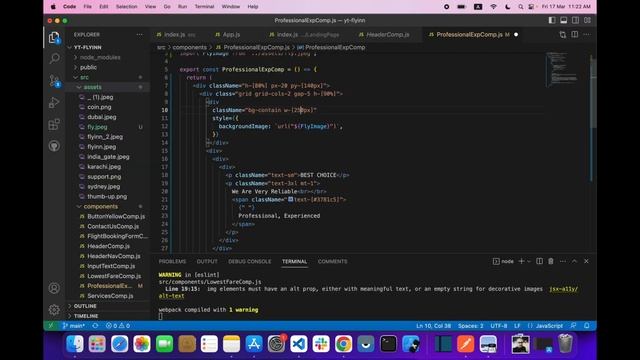
Task: Open Terminal app in the Dock
Action: [x=388, y=344]
